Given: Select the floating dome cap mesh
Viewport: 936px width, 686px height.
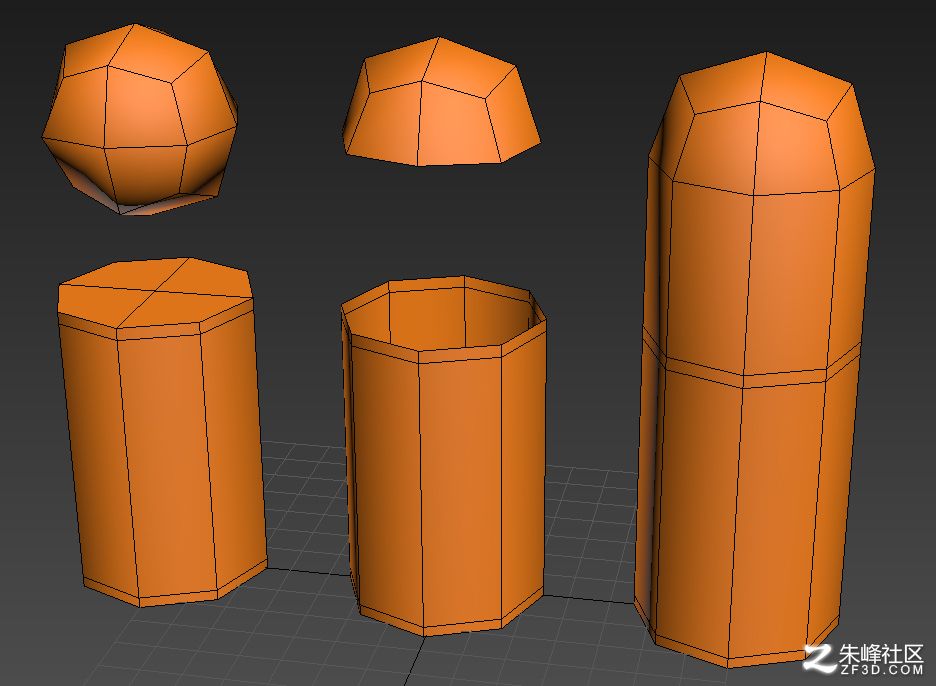Looking at the screenshot, I should point(441,101).
